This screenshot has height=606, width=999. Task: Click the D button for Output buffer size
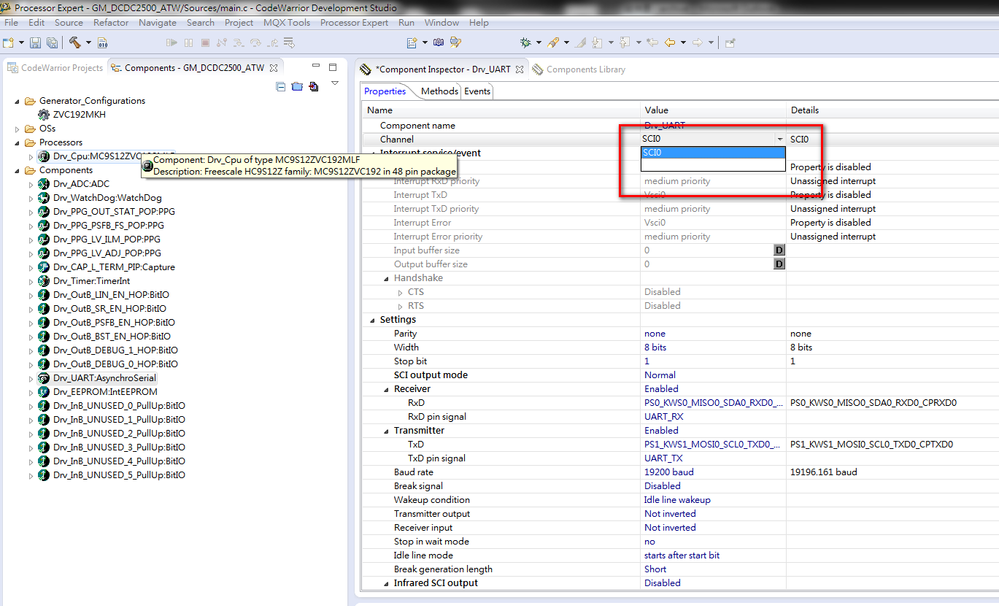pos(779,264)
